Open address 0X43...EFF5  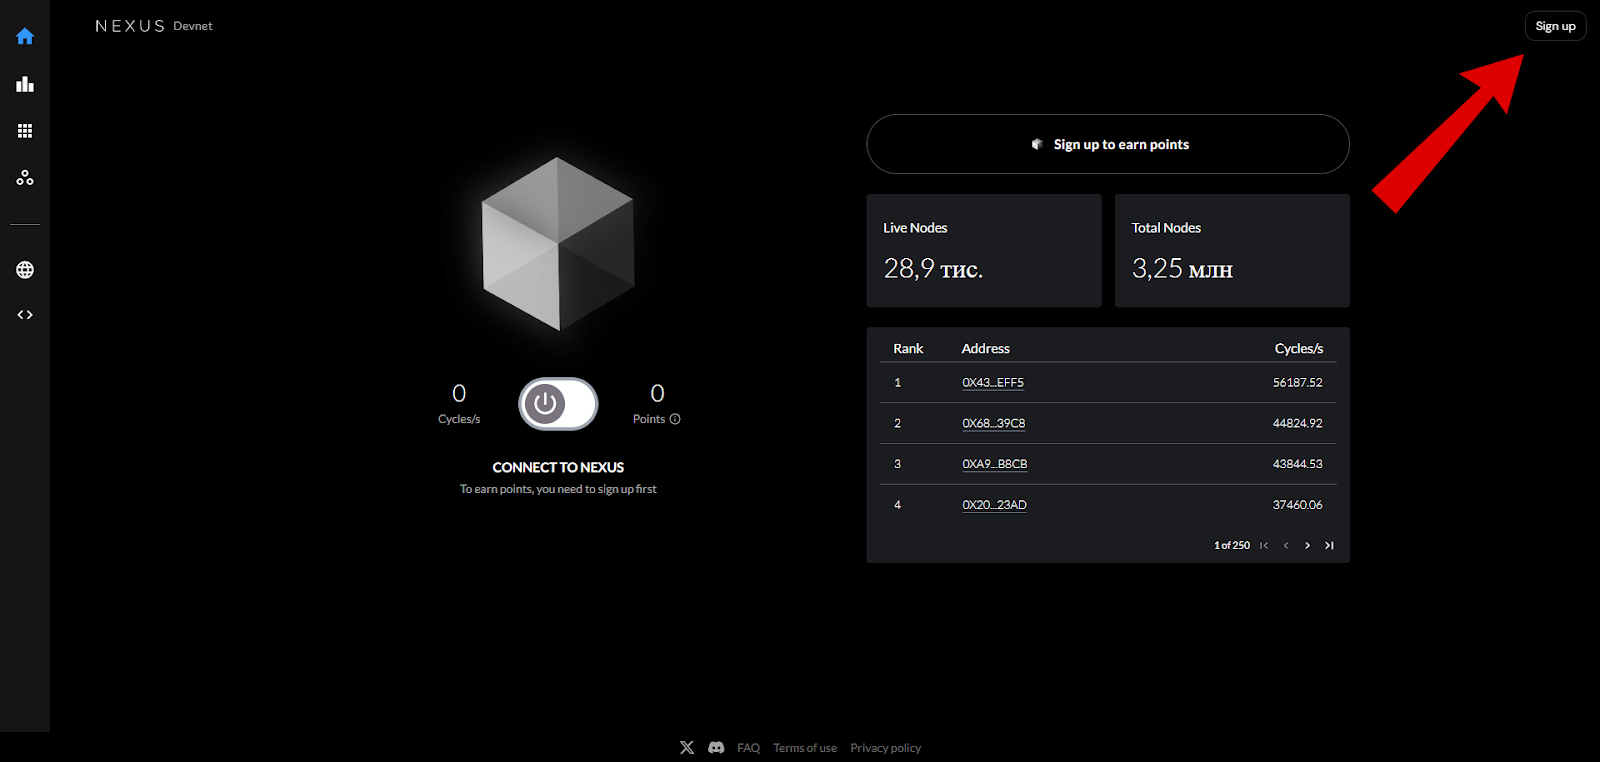pos(993,383)
